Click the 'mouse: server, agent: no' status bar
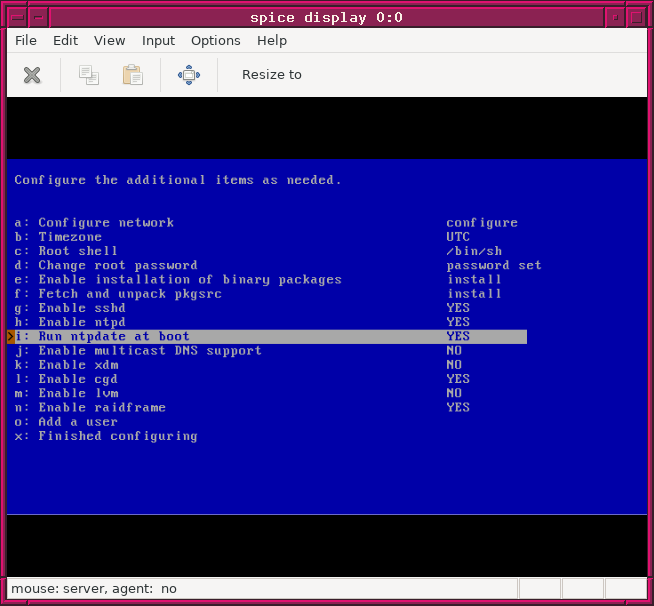654x606 pixels. click(x=94, y=590)
